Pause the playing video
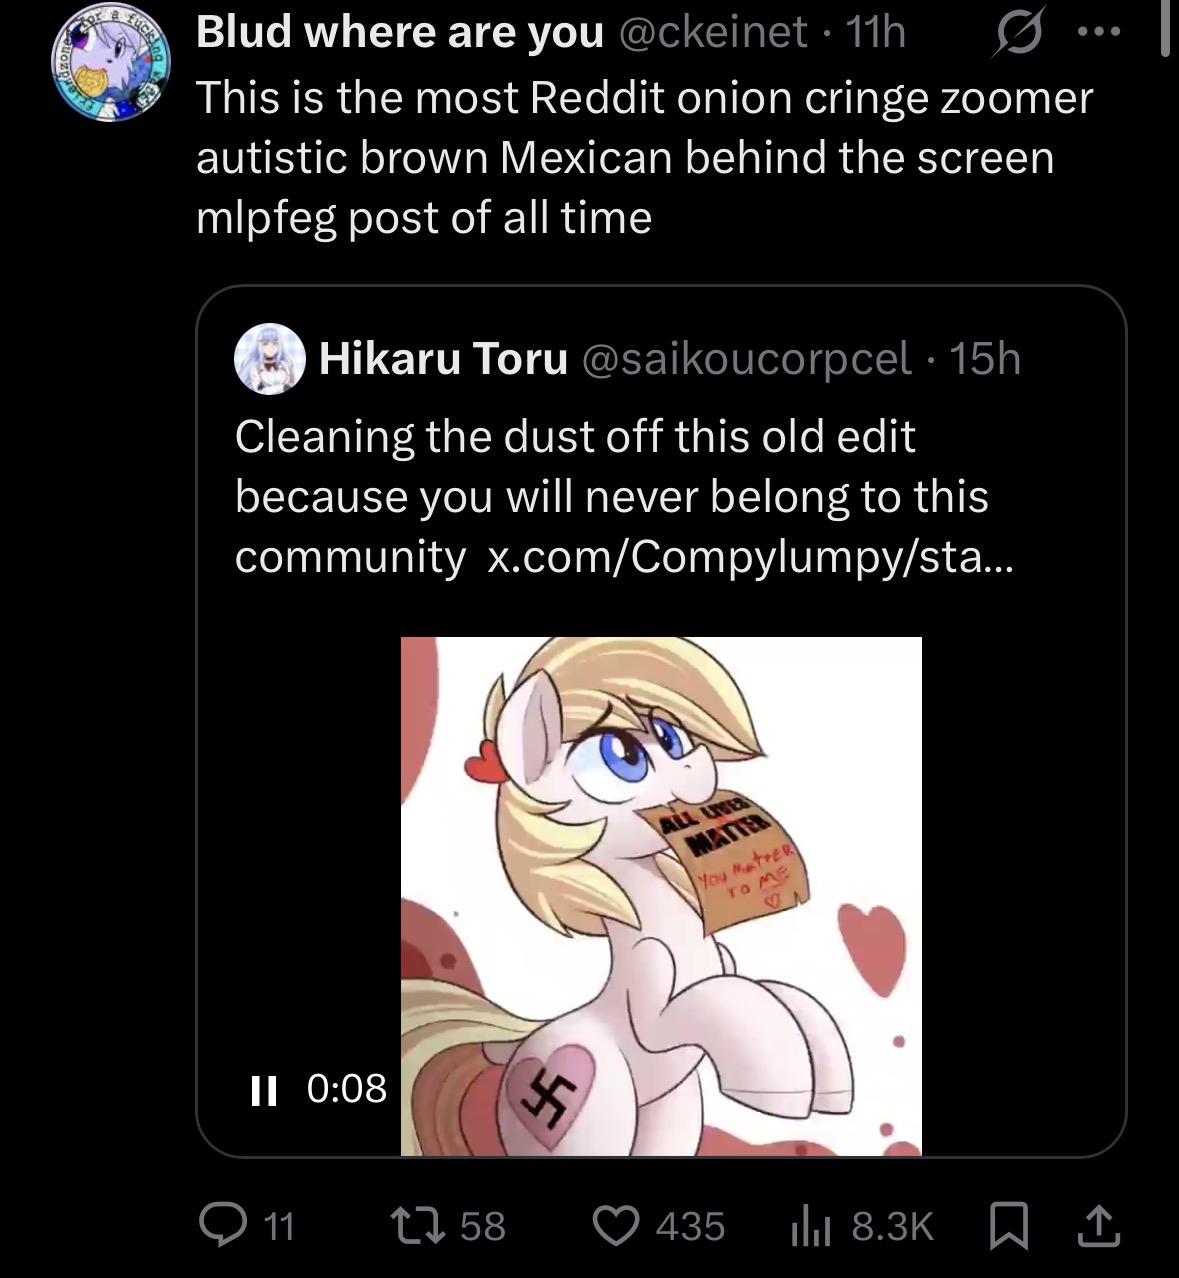This screenshot has width=1179, height=1278. [x=263, y=1089]
